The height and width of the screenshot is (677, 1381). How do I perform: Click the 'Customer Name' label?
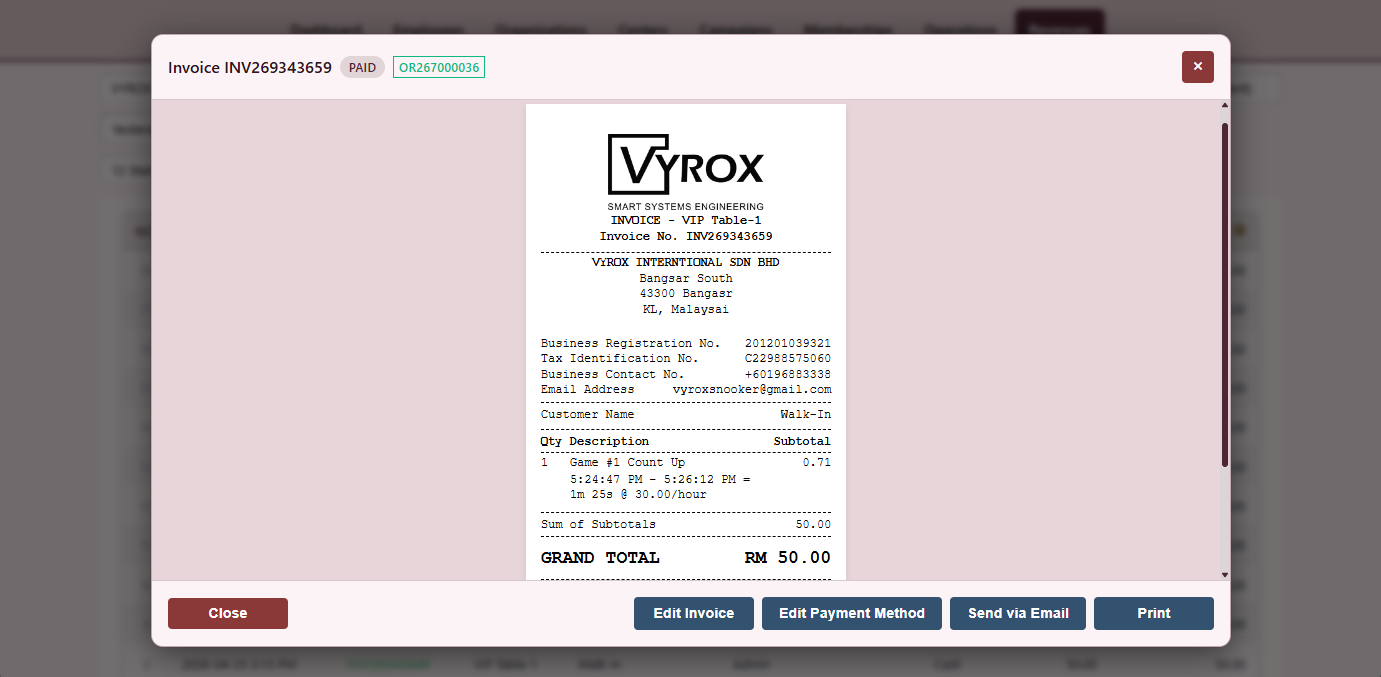coord(587,414)
